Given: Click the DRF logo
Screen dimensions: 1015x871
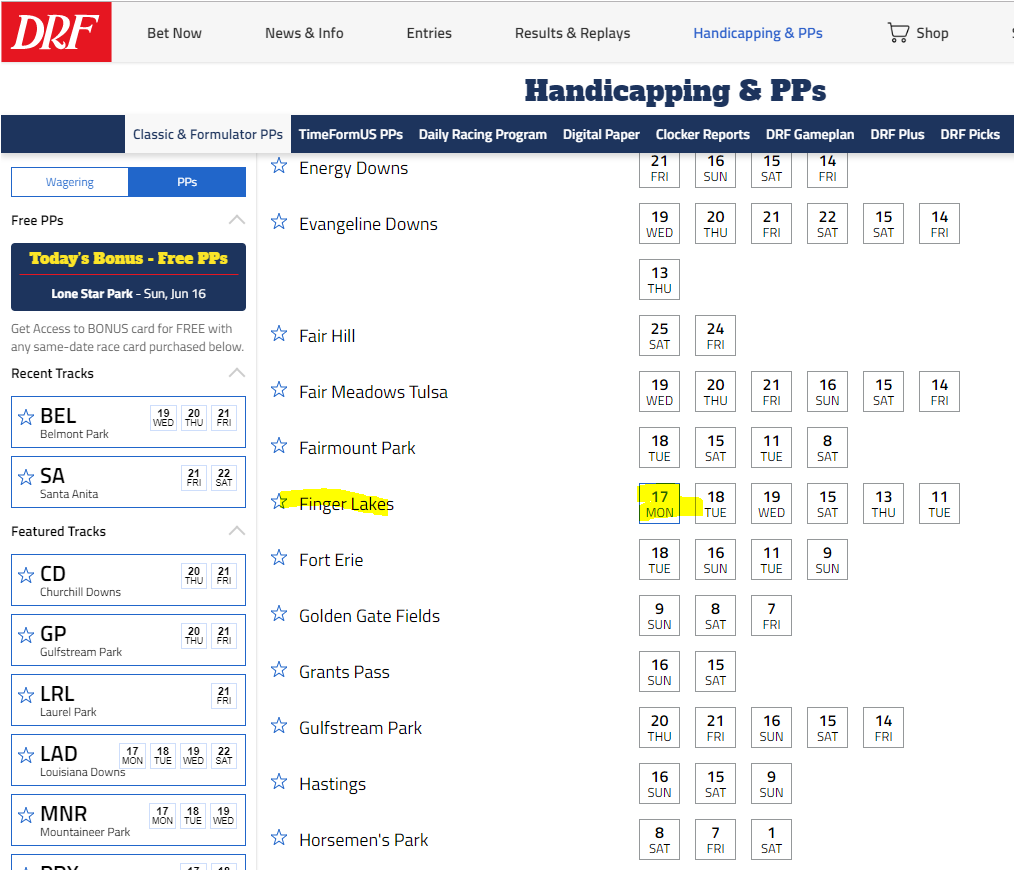Looking at the screenshot, I should (56, 32).
